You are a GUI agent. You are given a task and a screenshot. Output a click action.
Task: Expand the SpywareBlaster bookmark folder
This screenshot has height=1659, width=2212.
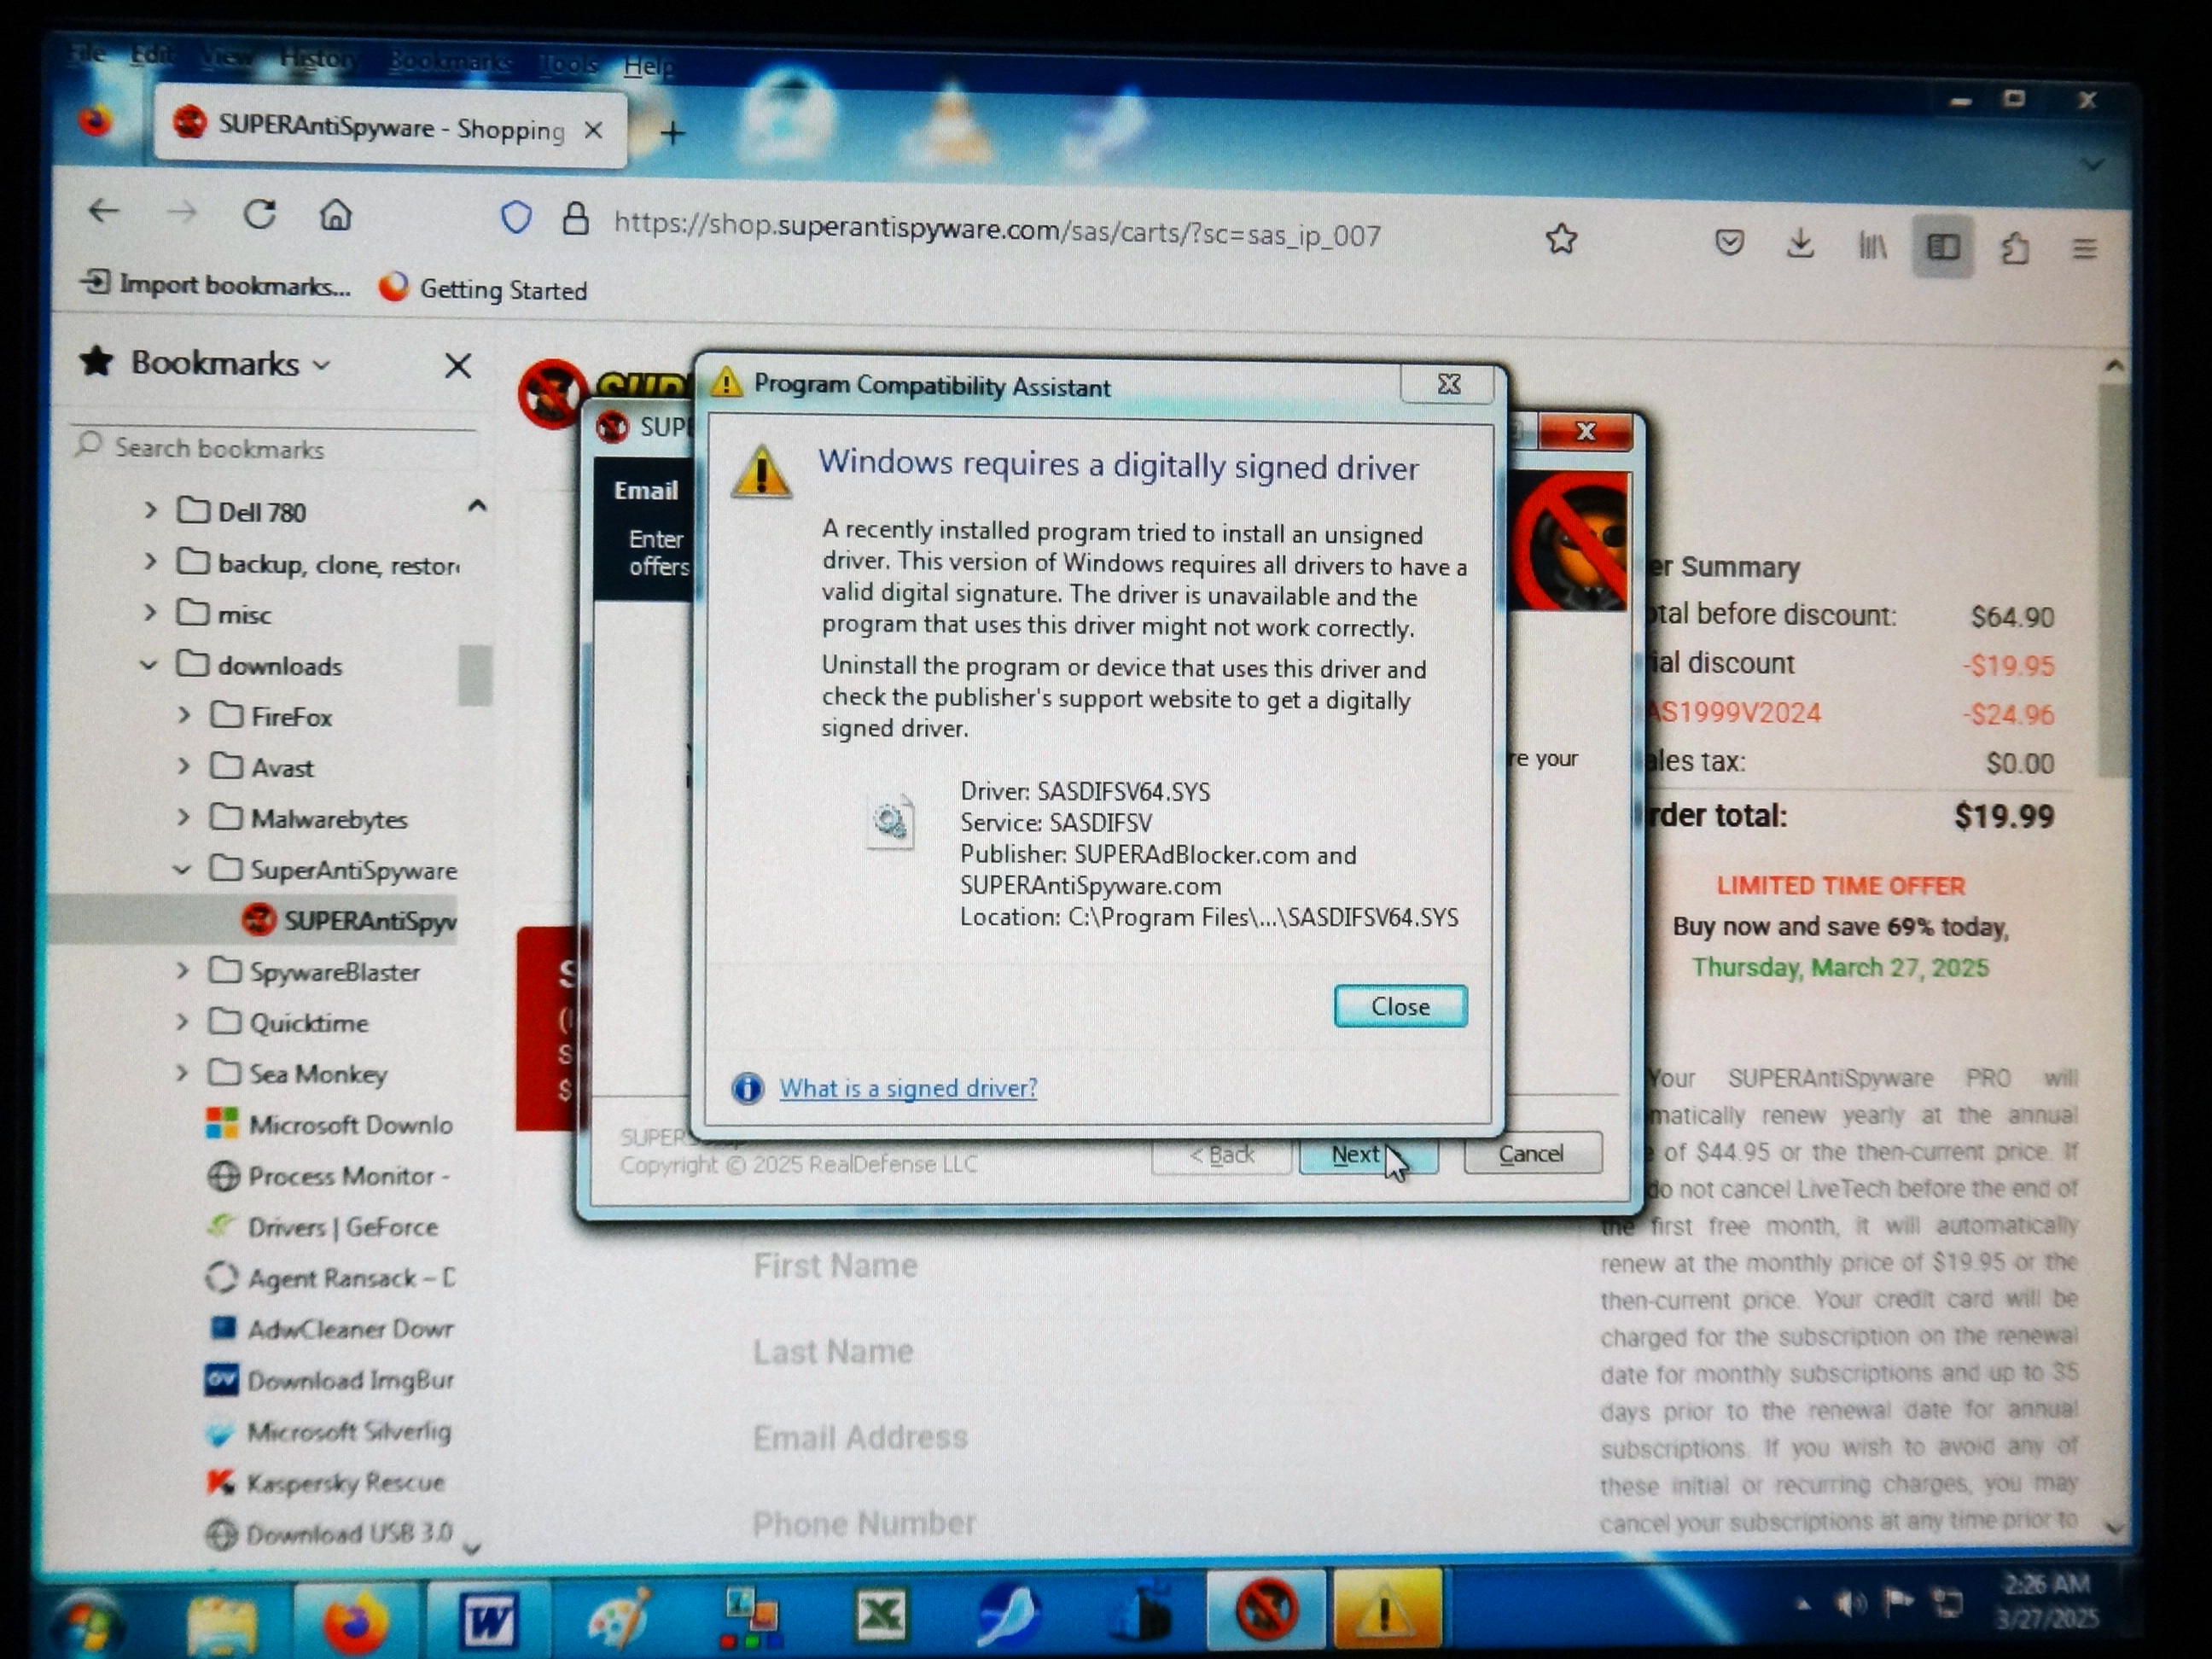tap(182, 970)
